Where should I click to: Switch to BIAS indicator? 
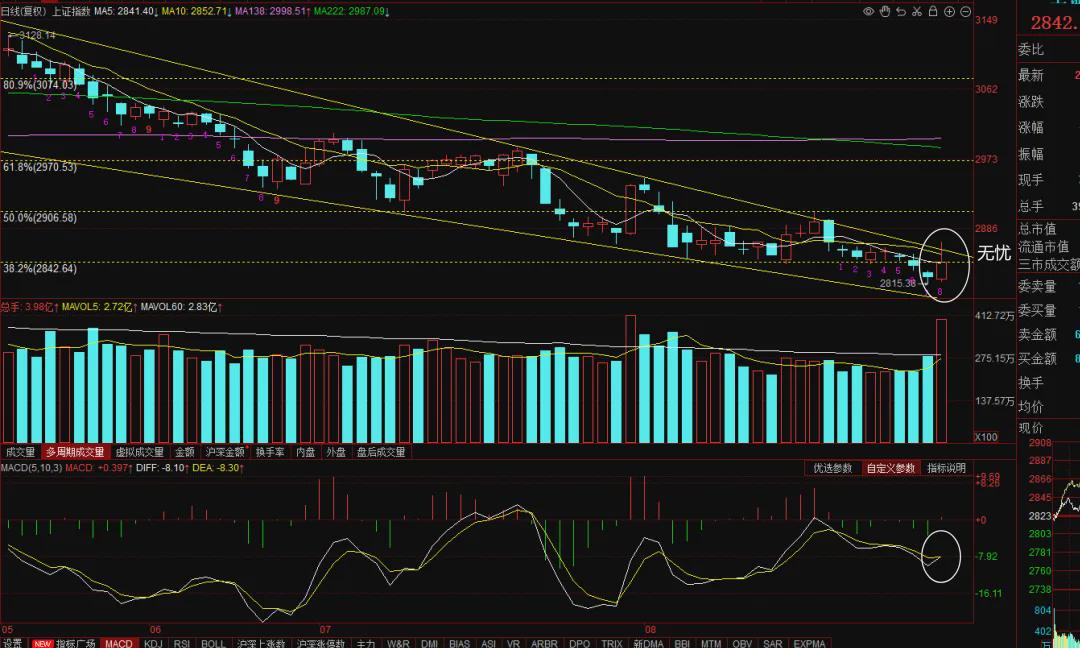[459, 643]
